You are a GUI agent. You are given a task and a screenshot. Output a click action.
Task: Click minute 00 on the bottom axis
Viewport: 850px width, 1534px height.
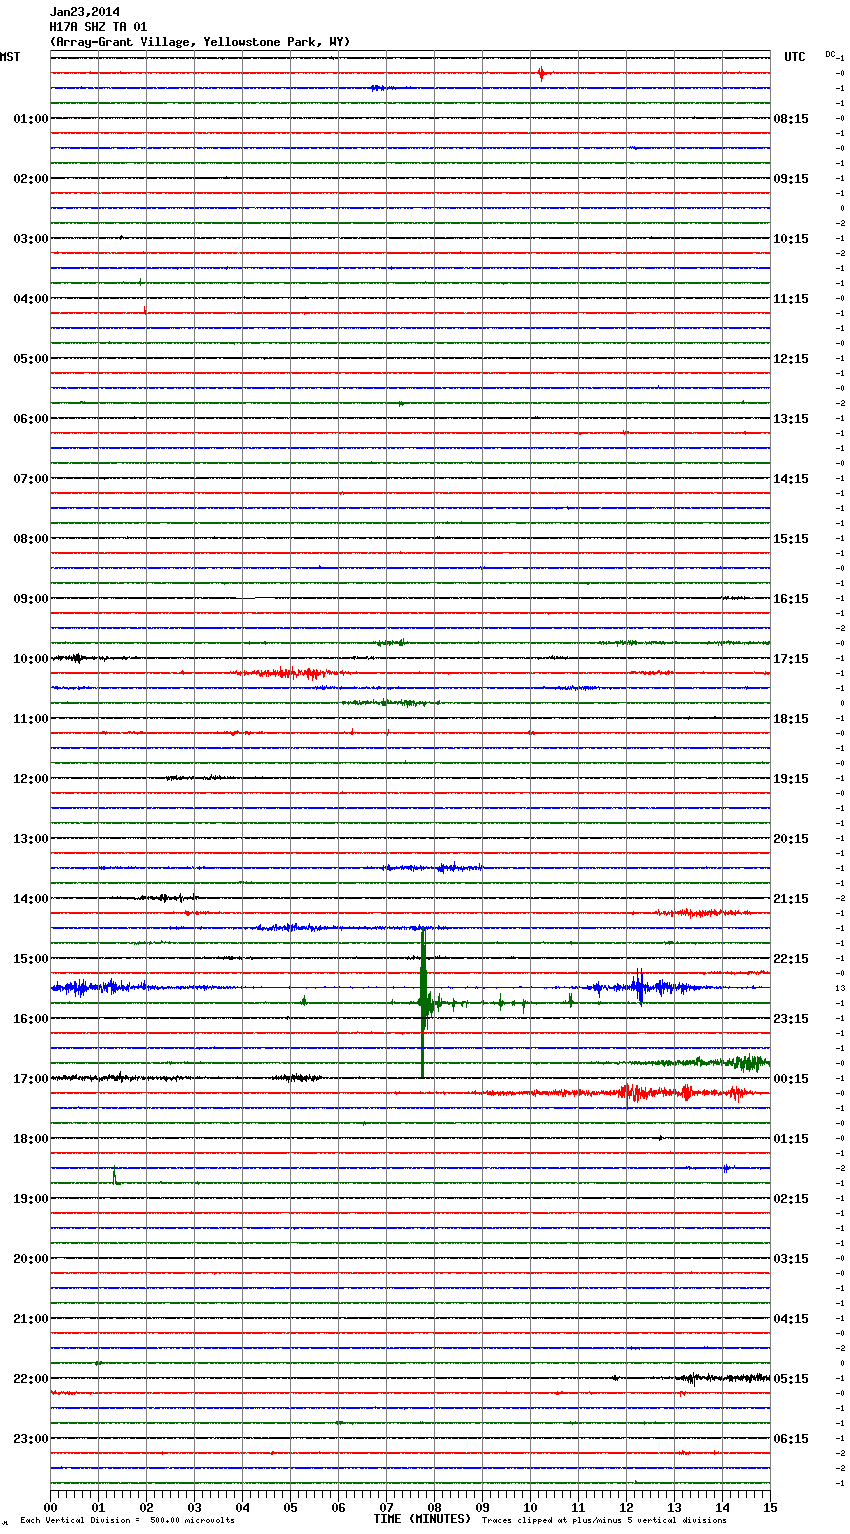coord(50,1507)
